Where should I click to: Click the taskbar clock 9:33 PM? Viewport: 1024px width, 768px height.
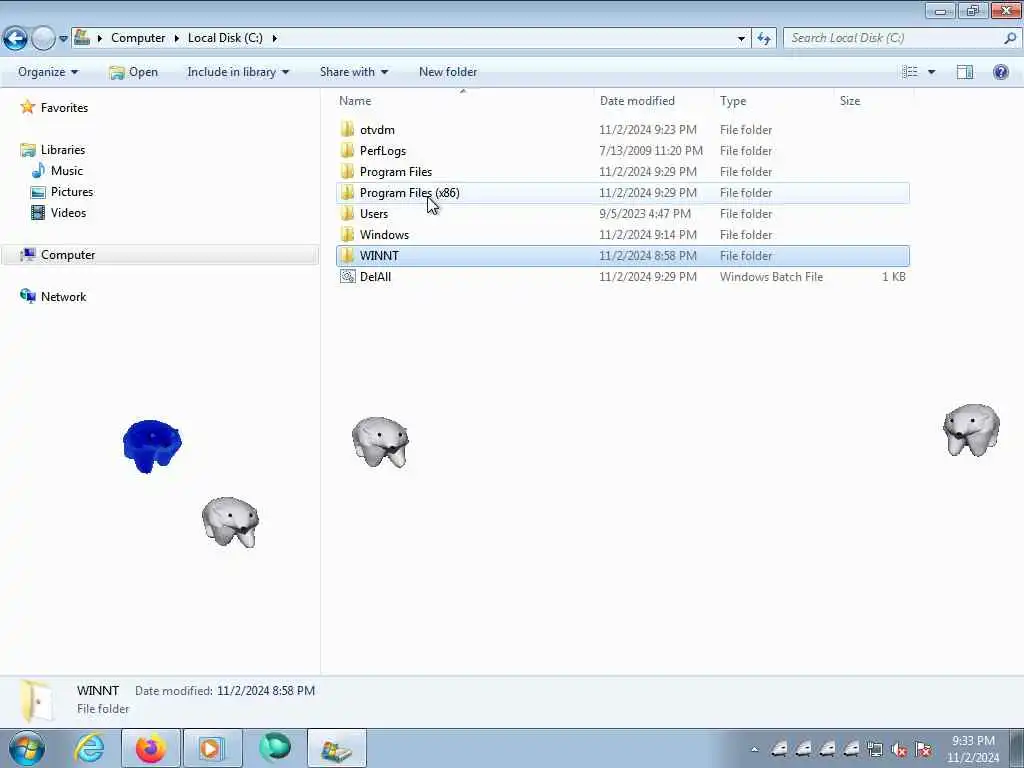pos(973,741)
